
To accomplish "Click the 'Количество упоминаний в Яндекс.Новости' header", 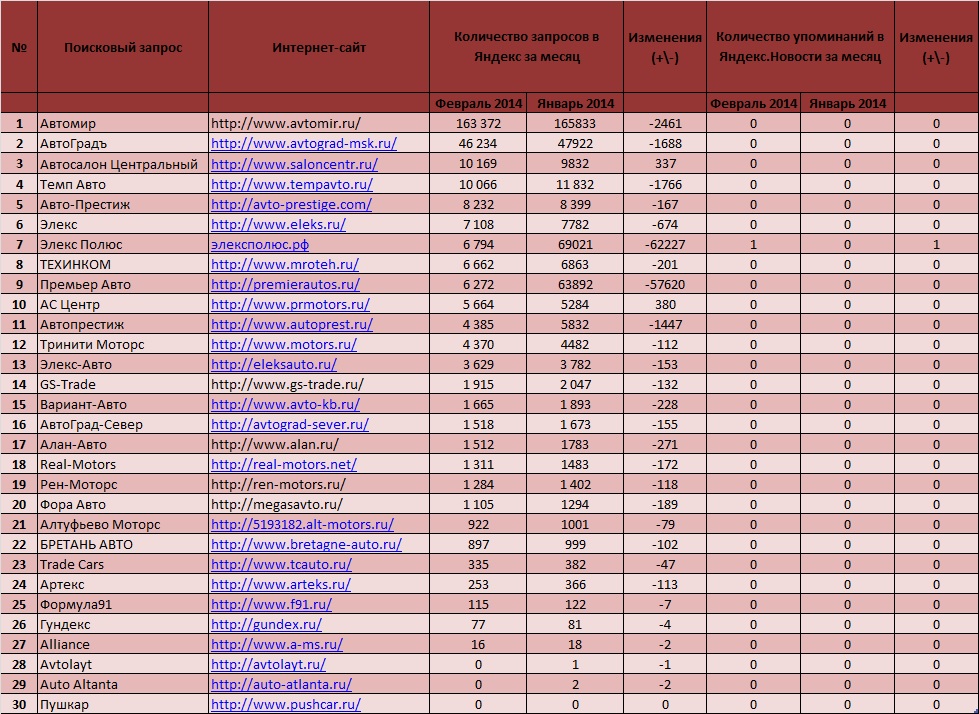I will 800,47.
